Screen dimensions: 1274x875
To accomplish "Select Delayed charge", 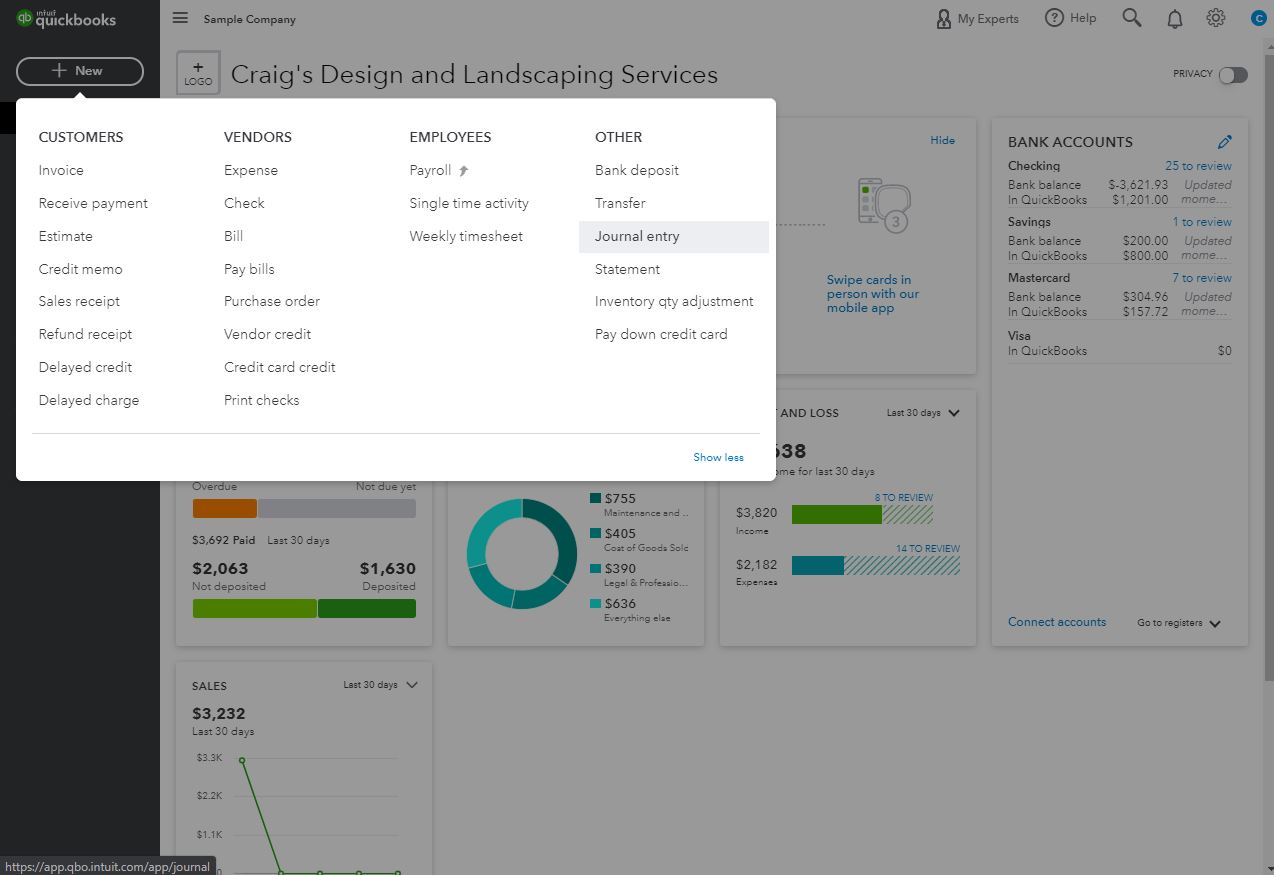I will pos(89,400).
